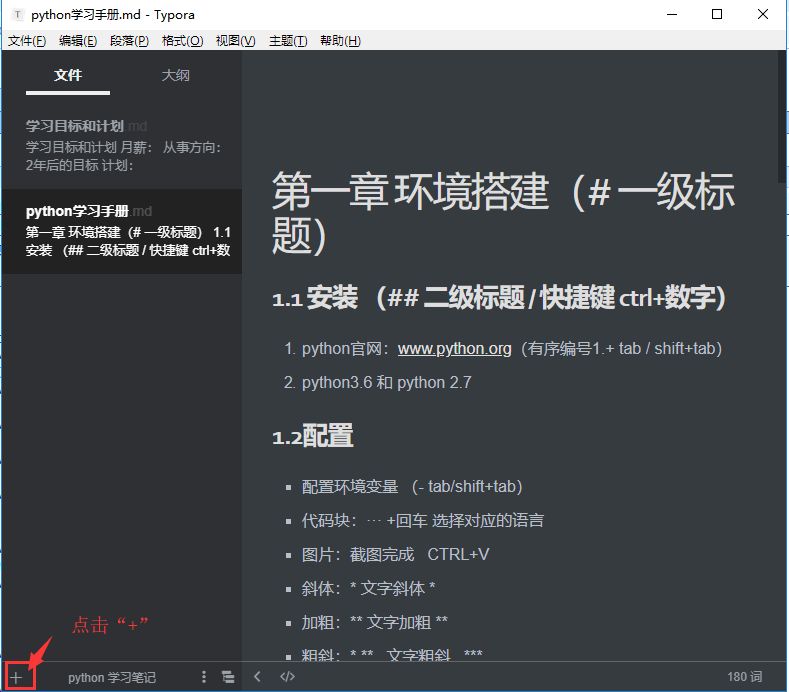Click bullet 图片: 截图完成 CTRL+V
The height and width of the screenshot is (692, 789).
tap(395, 555)
